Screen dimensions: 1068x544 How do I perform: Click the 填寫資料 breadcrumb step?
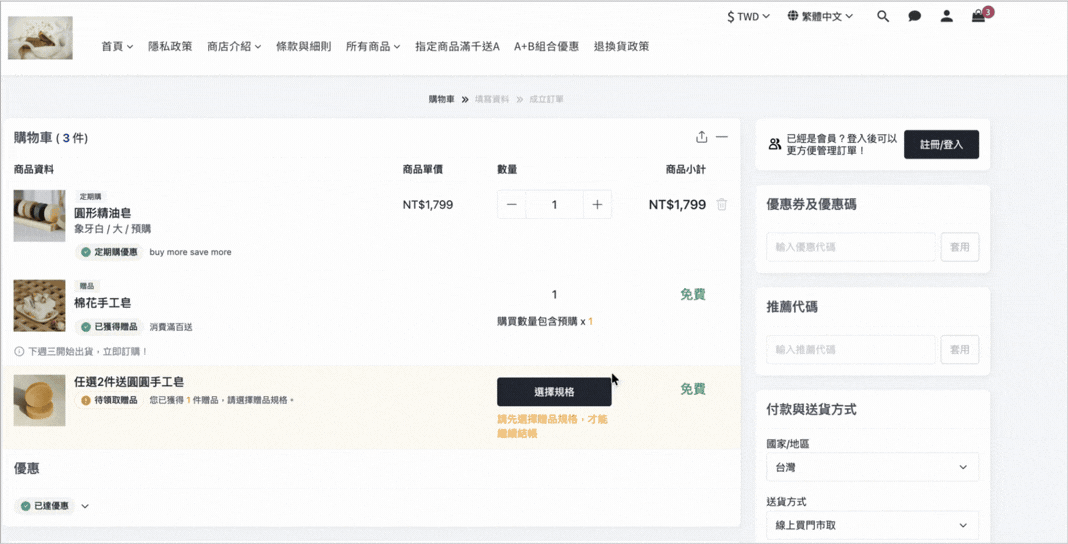(492, 99)
